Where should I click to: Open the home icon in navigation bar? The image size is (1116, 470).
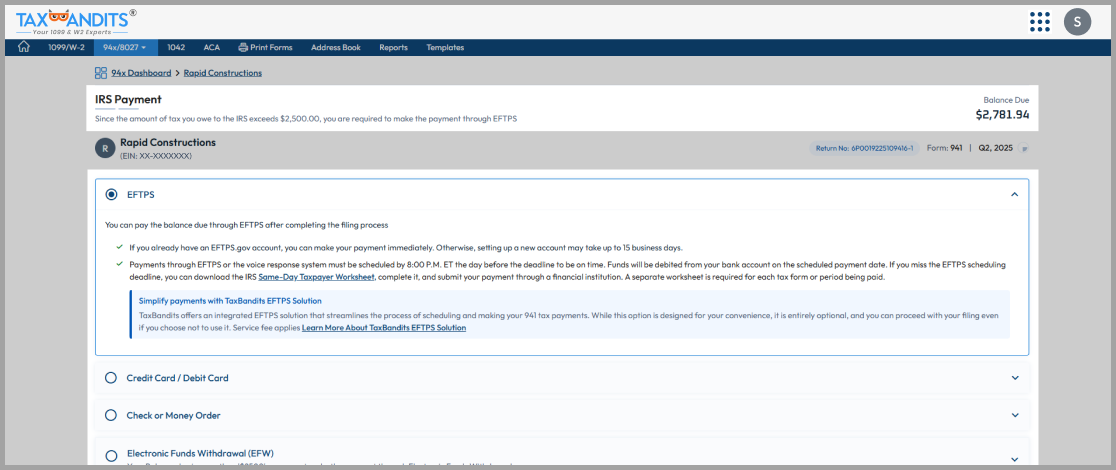click(23, 47)
